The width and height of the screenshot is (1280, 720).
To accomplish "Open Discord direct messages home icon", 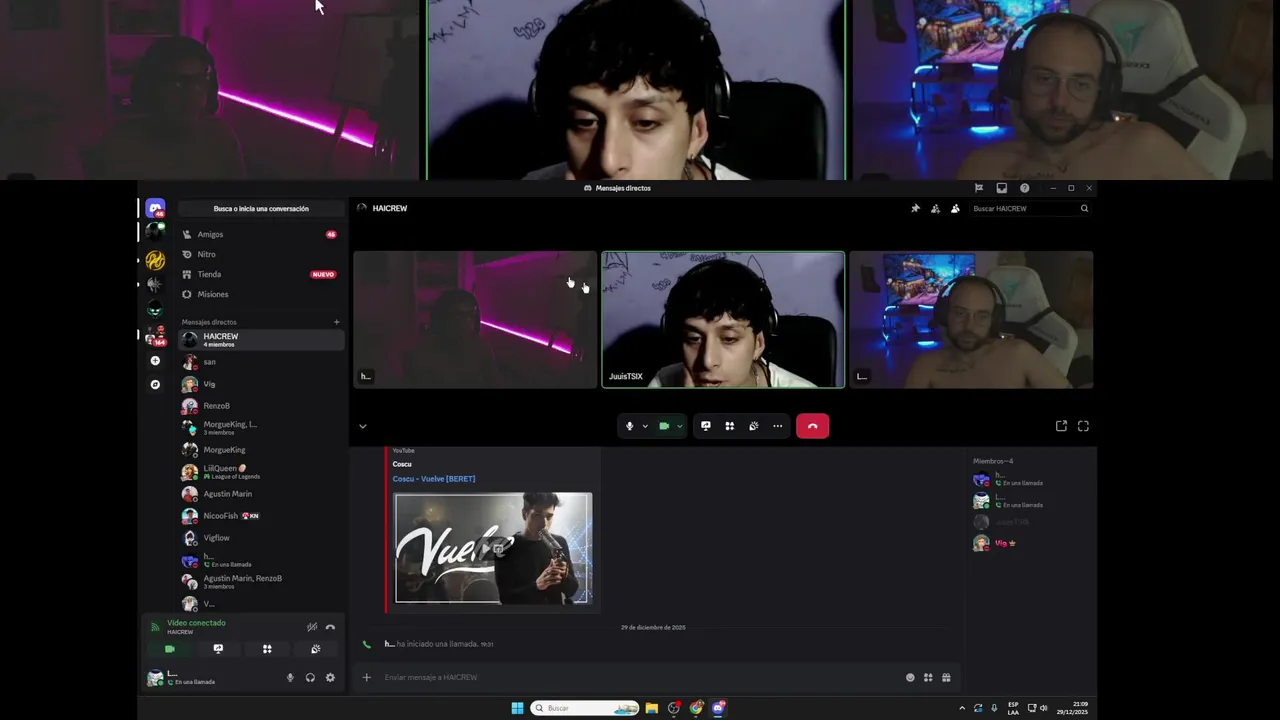I will pyautogui.click(x=155, y=208).
